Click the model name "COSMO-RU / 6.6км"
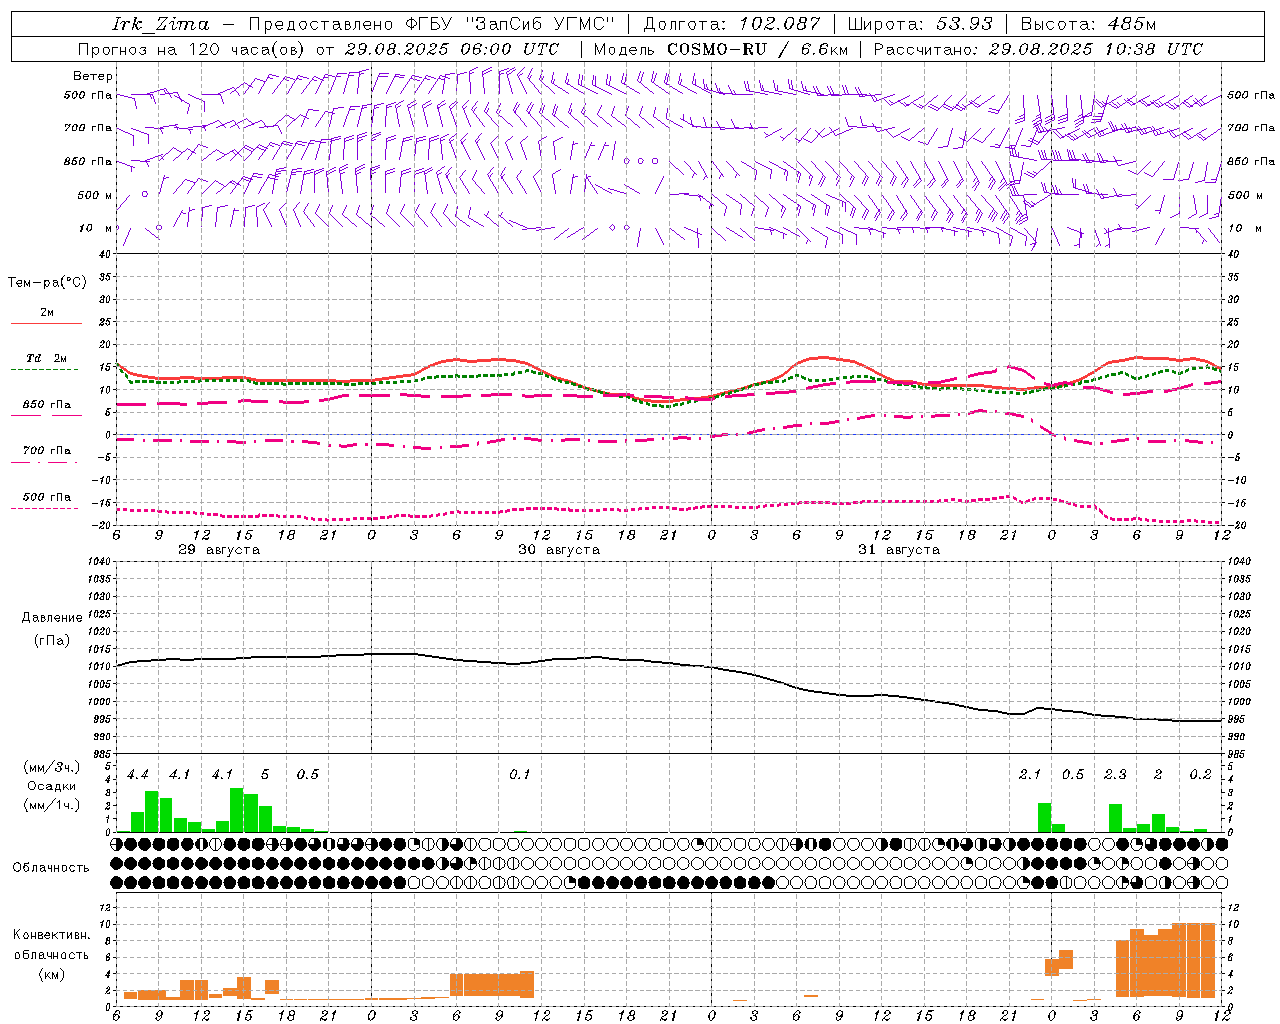 758,49
